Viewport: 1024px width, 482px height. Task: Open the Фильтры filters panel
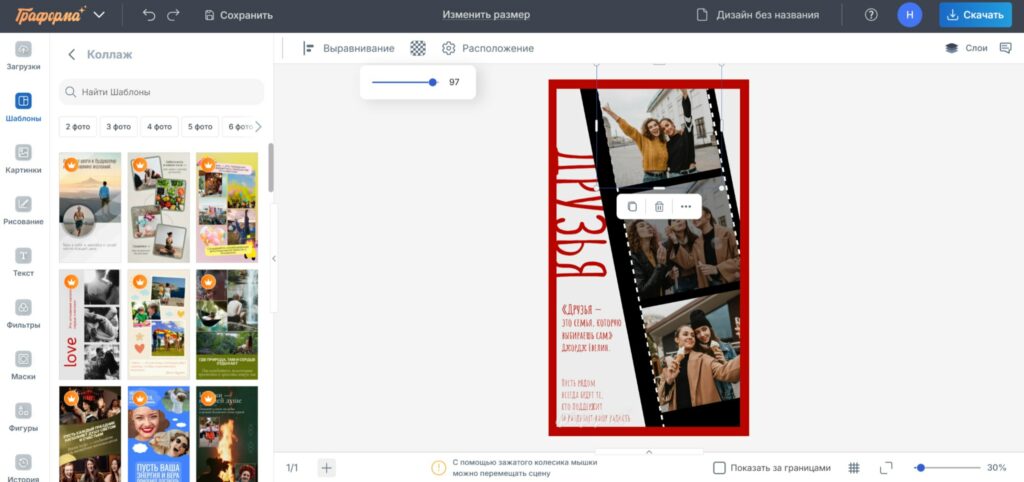24,313
